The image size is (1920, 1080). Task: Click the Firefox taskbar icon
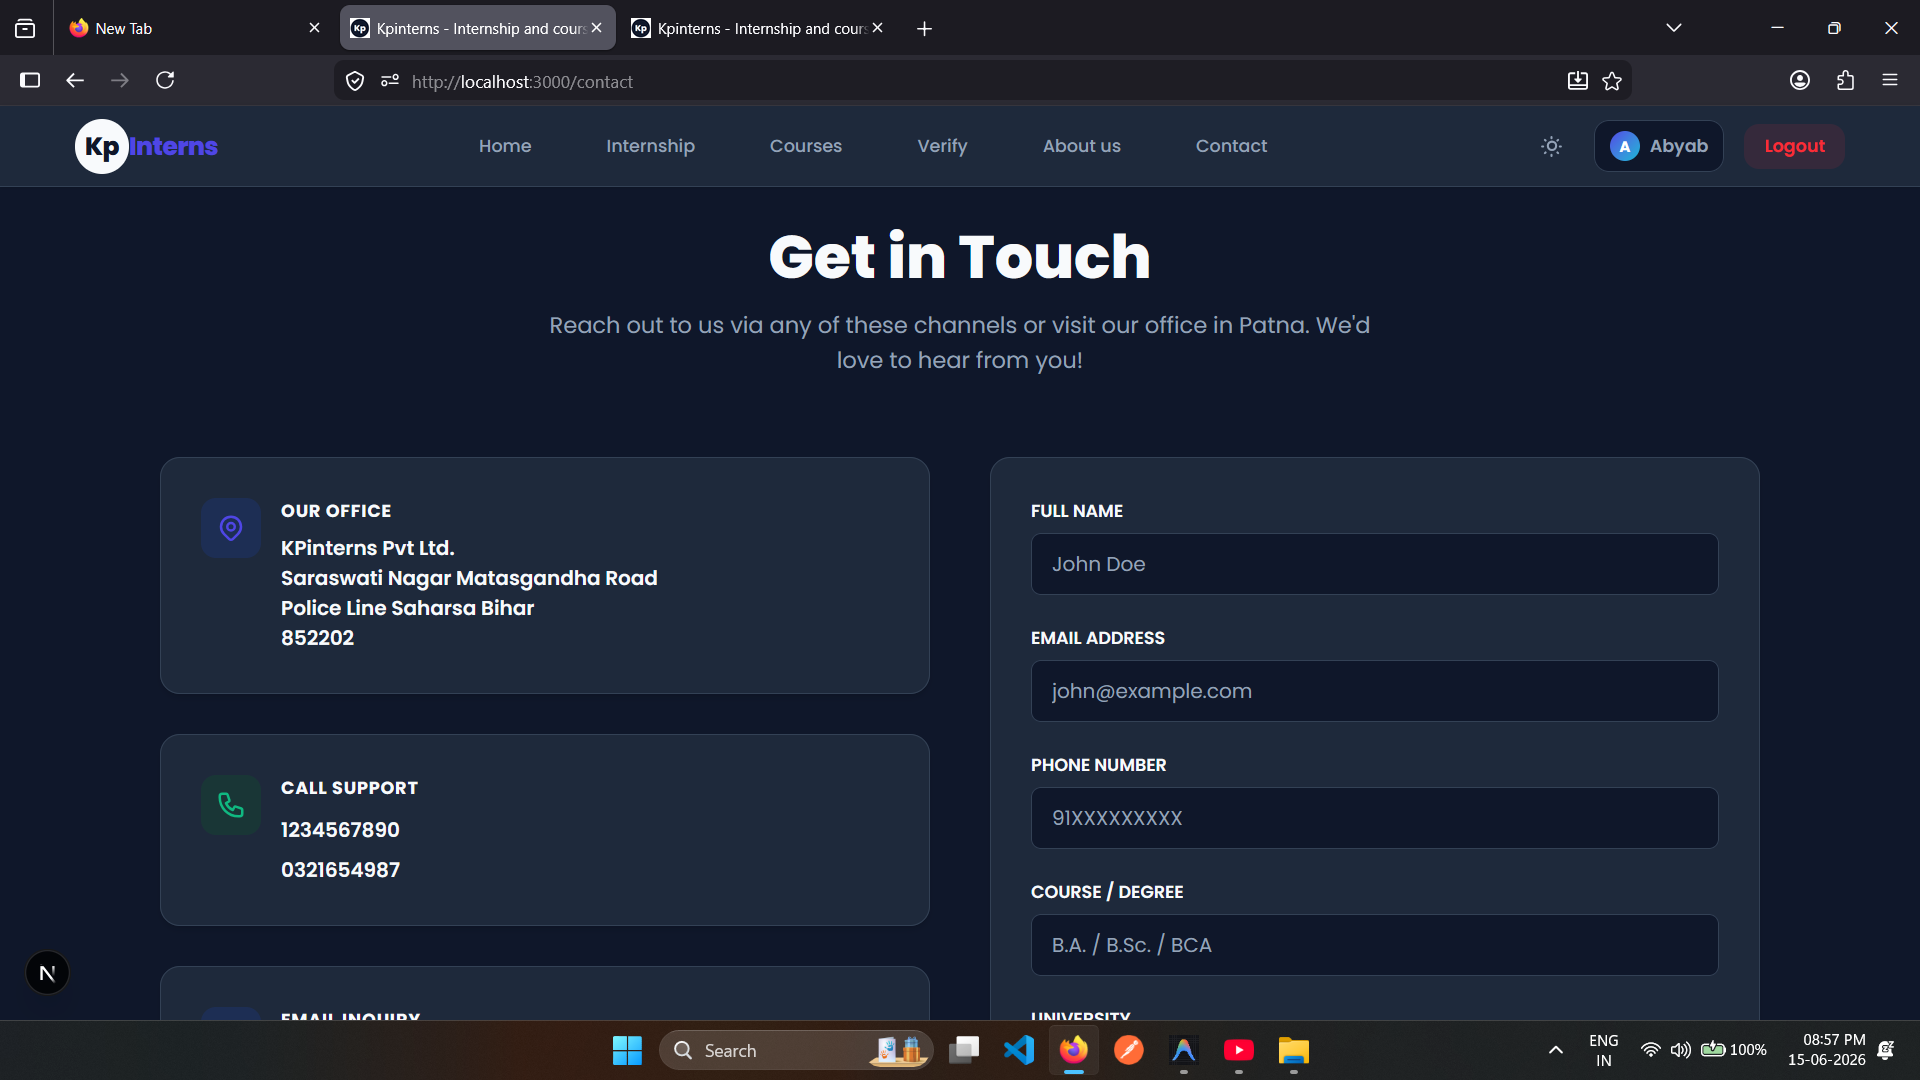point(1074,1050)
